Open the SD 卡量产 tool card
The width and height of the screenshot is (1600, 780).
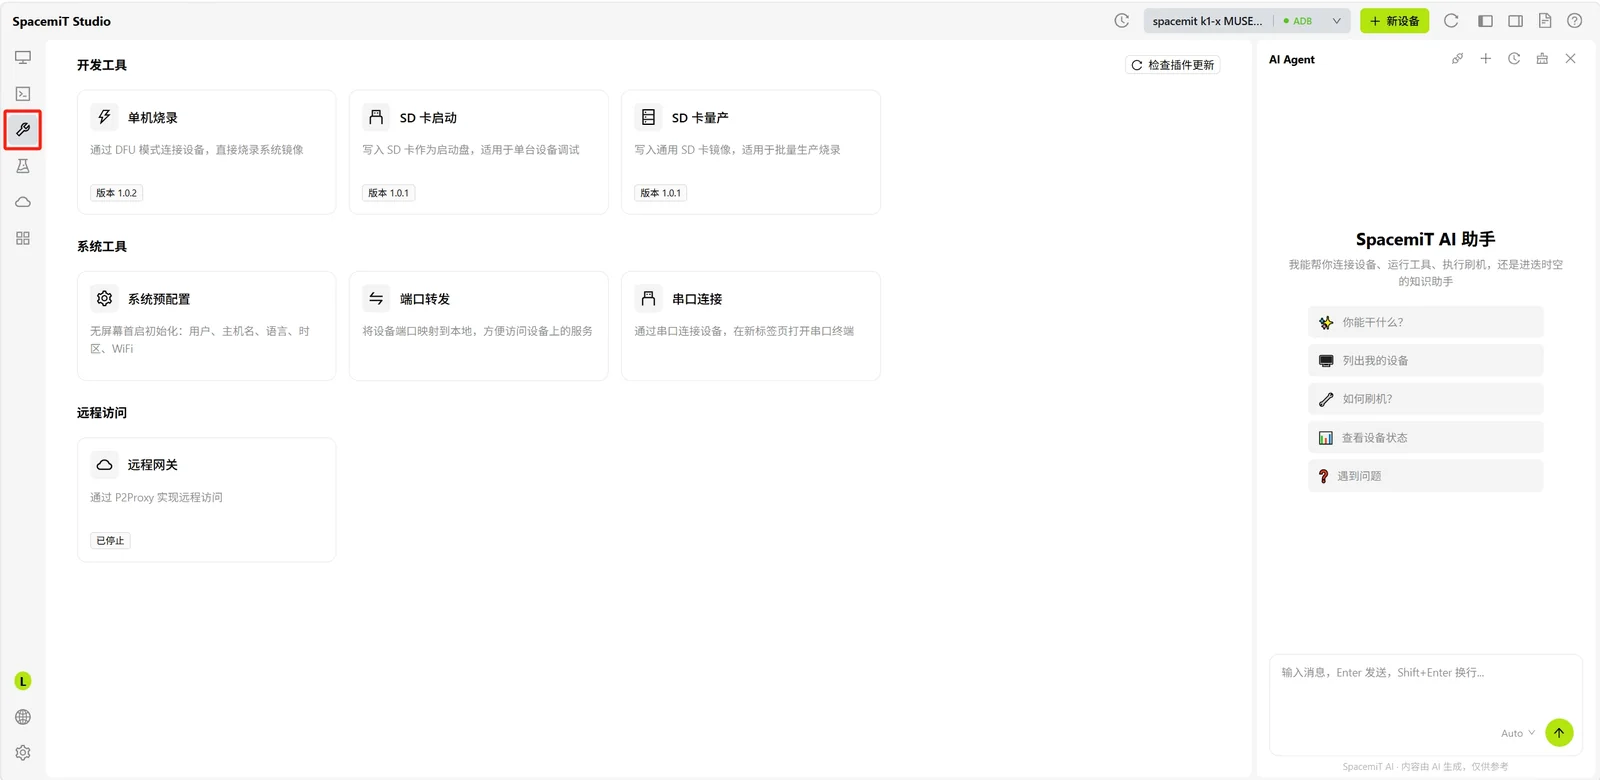pos(751,152)
